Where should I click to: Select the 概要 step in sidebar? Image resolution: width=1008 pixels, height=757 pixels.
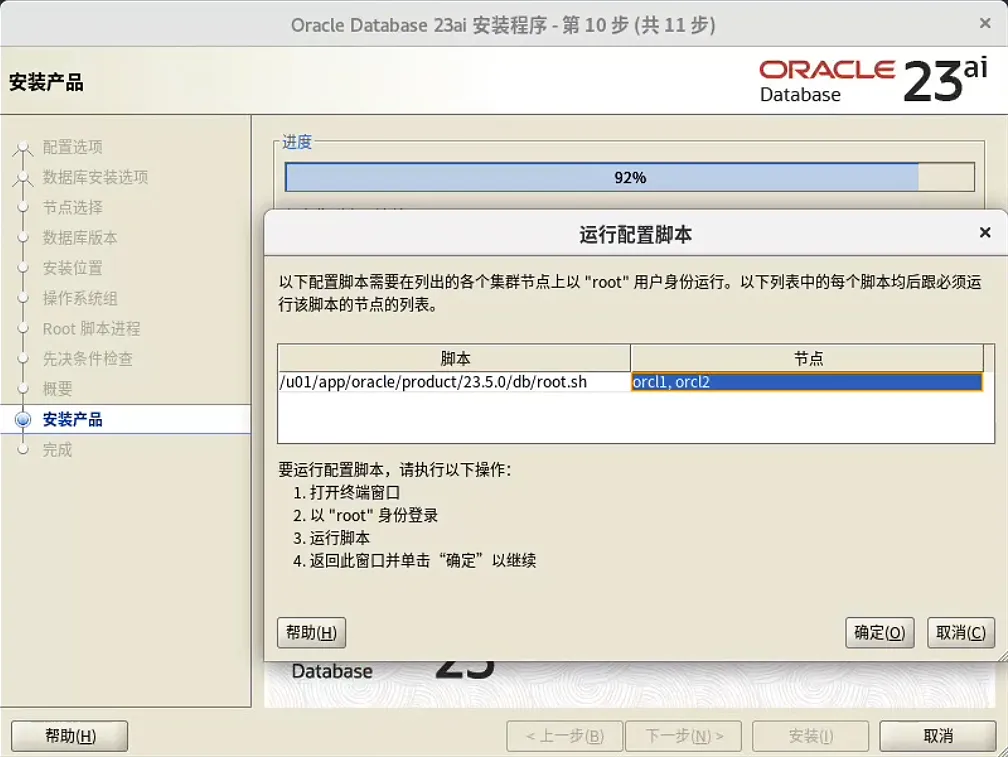[57, 389]
